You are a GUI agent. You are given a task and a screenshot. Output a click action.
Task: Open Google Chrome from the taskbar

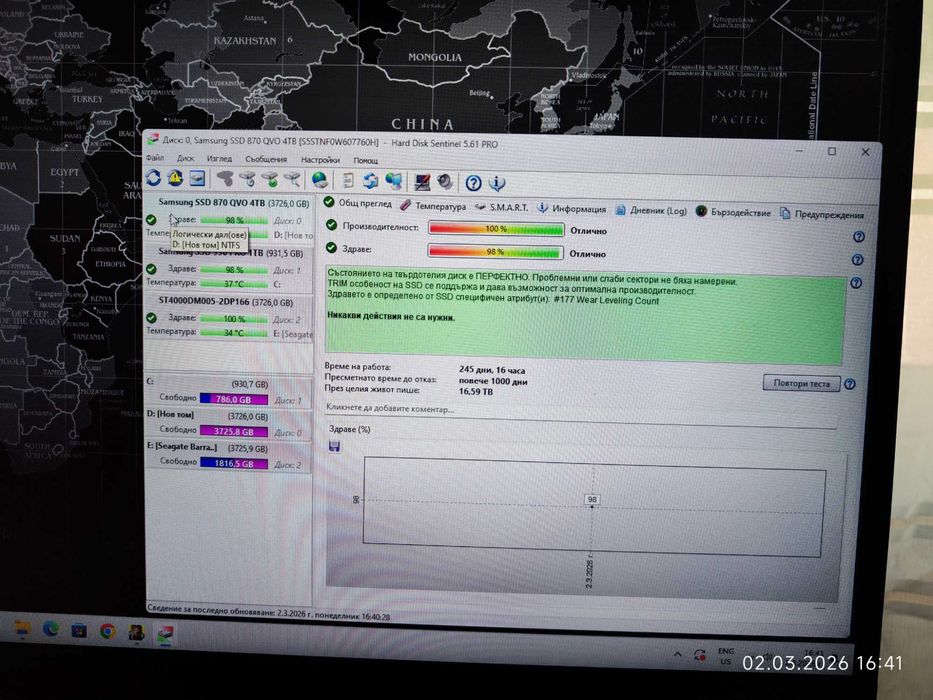[107, 631]
